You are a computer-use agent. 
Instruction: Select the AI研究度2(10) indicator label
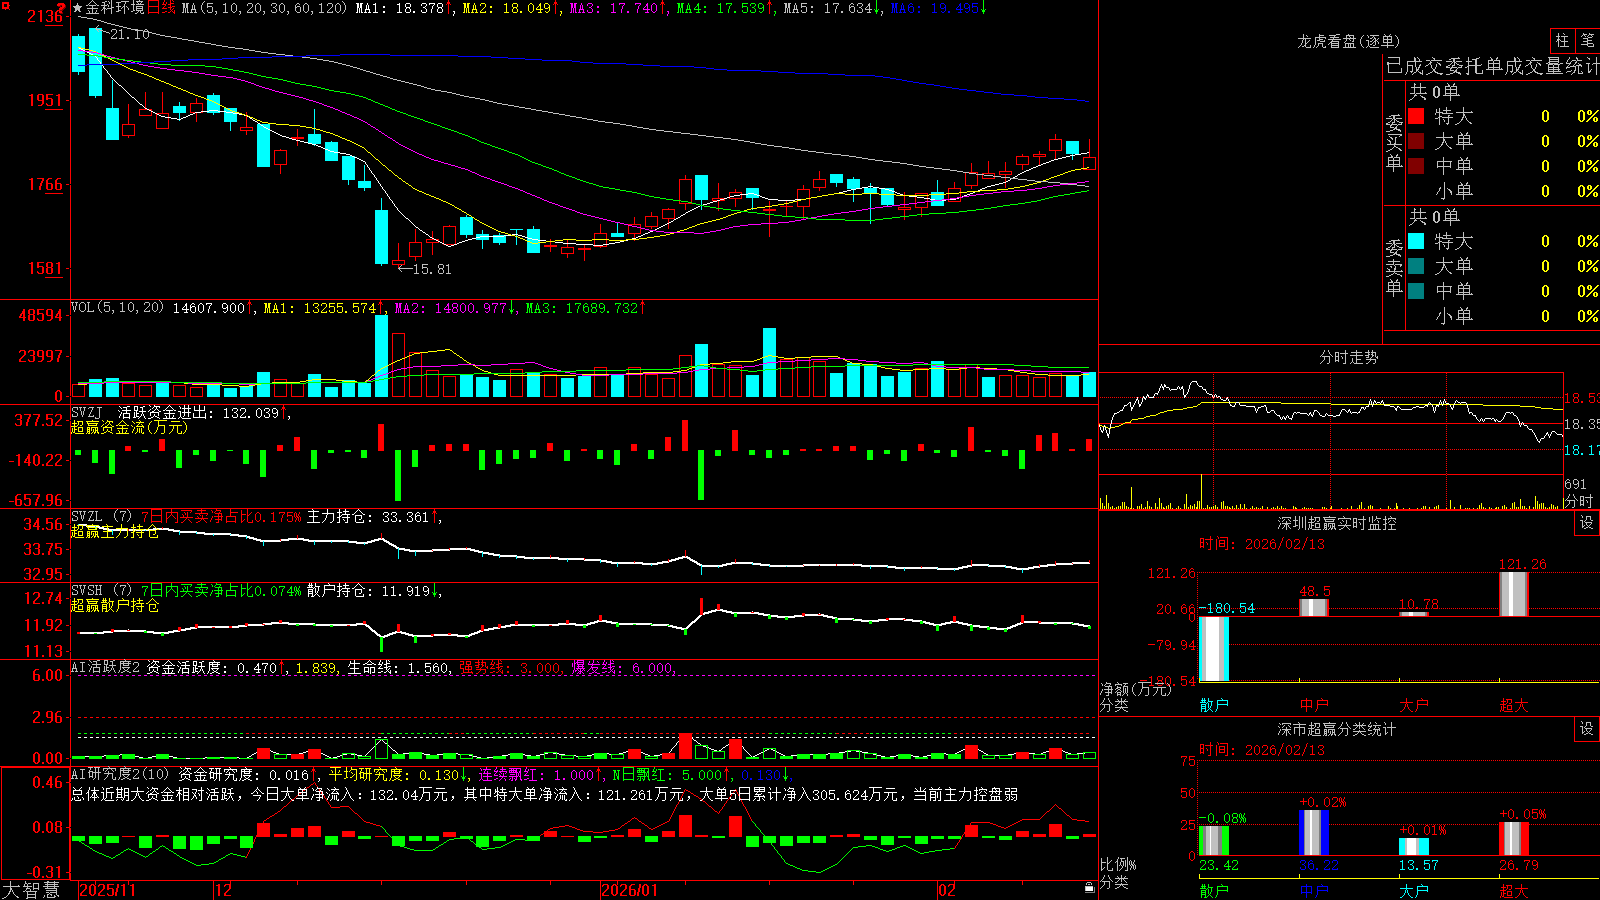(x=121, y=774)
